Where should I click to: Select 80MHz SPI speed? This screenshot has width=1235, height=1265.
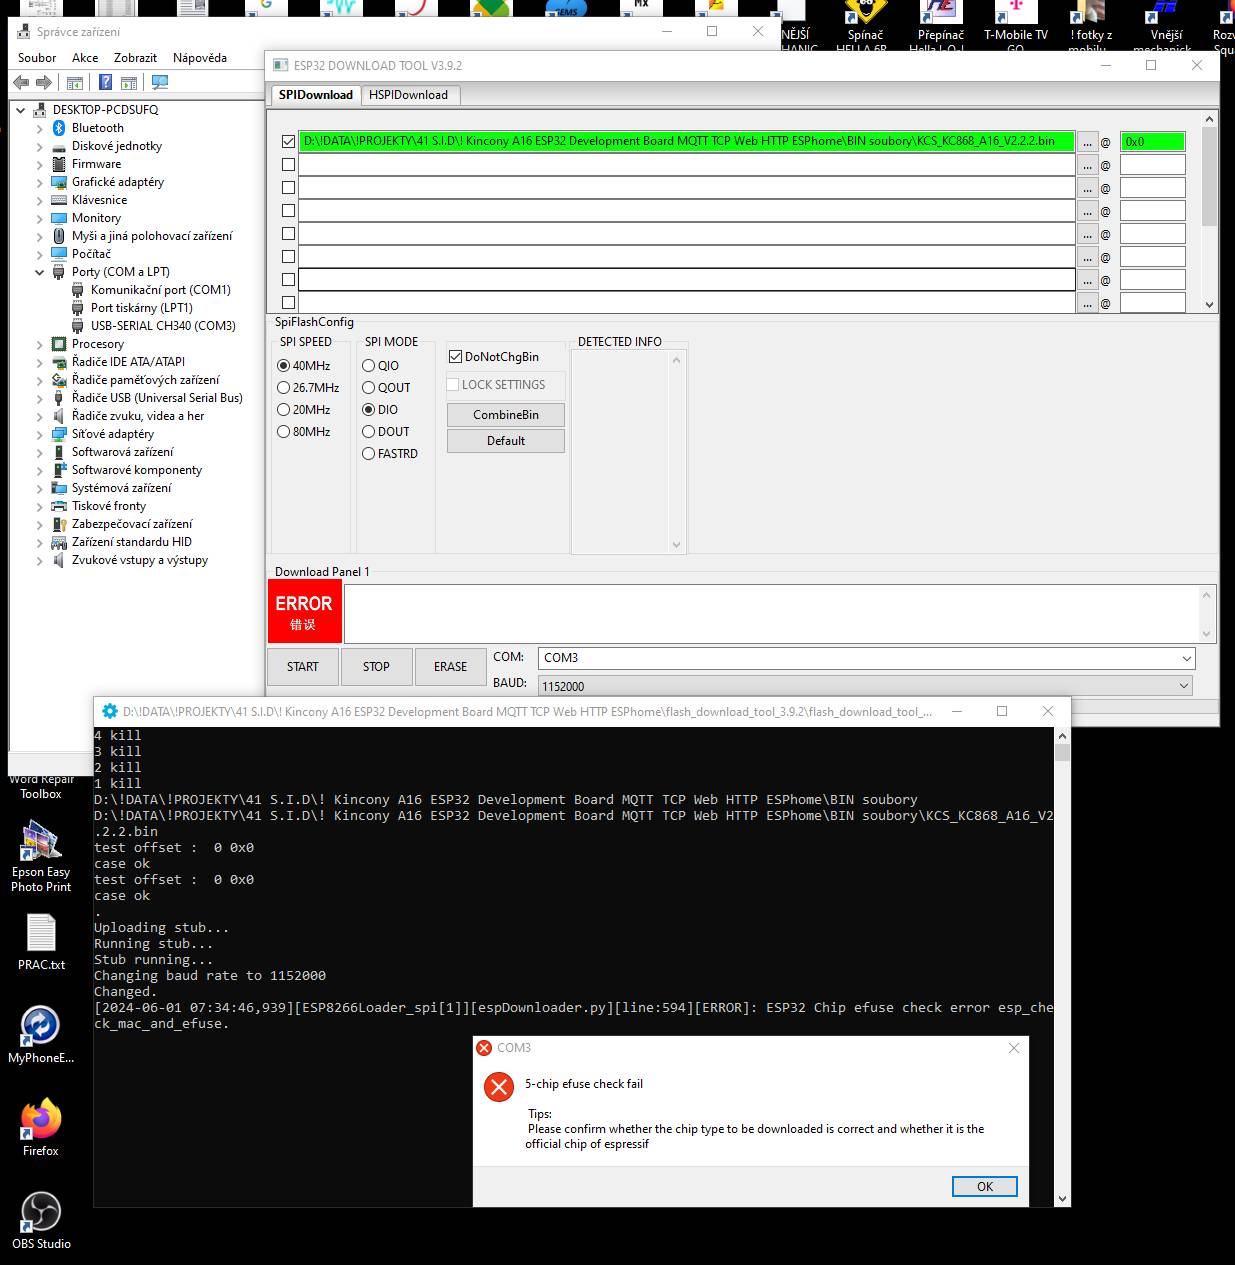coord(284,432)
